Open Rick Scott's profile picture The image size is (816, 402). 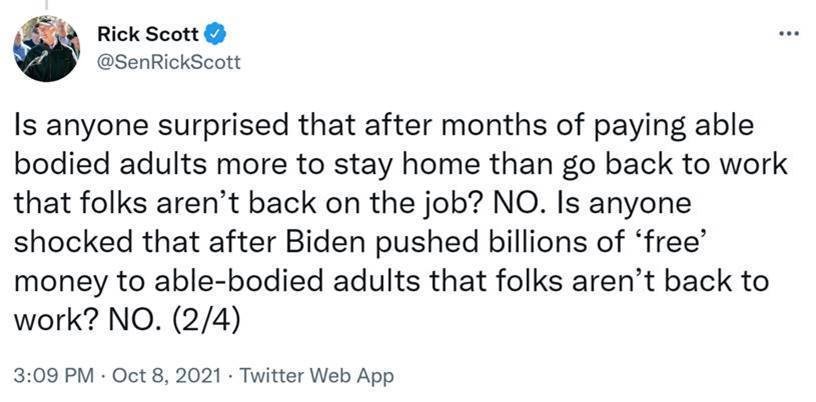[x=46, y=48]
